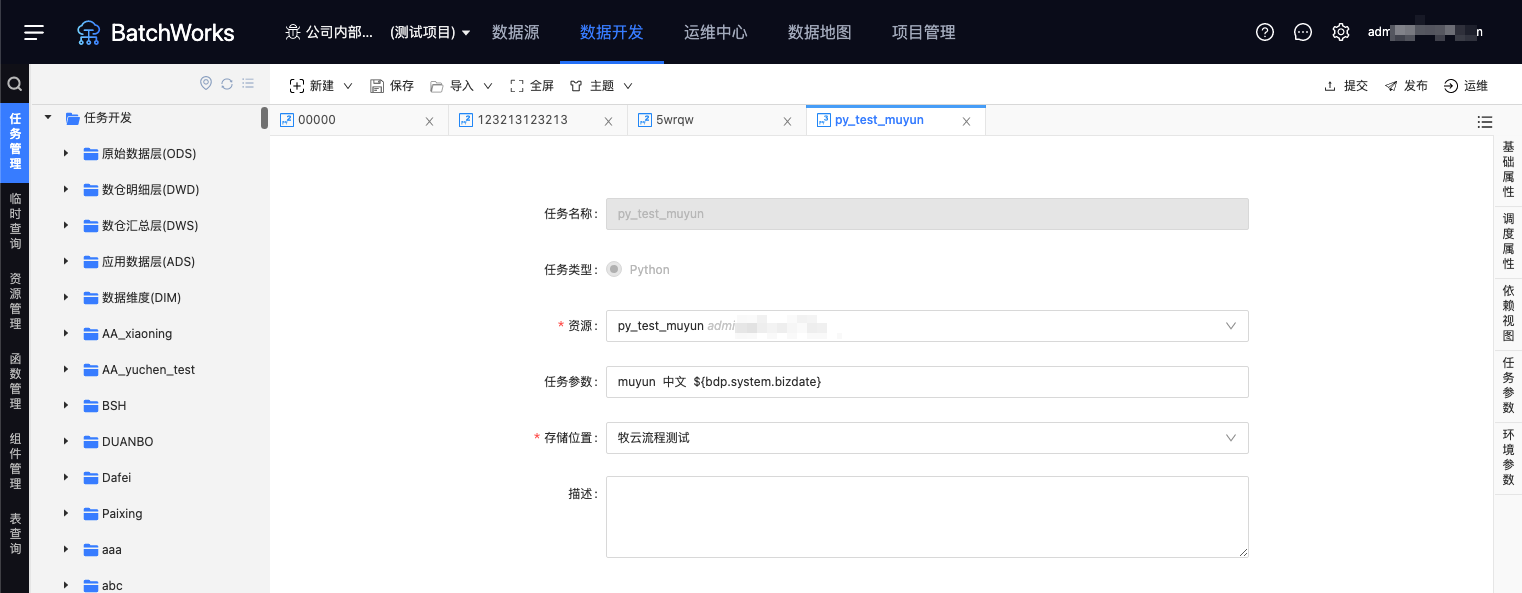Select the AA_yuchen_test tree folder

click(x=148, y=370)
